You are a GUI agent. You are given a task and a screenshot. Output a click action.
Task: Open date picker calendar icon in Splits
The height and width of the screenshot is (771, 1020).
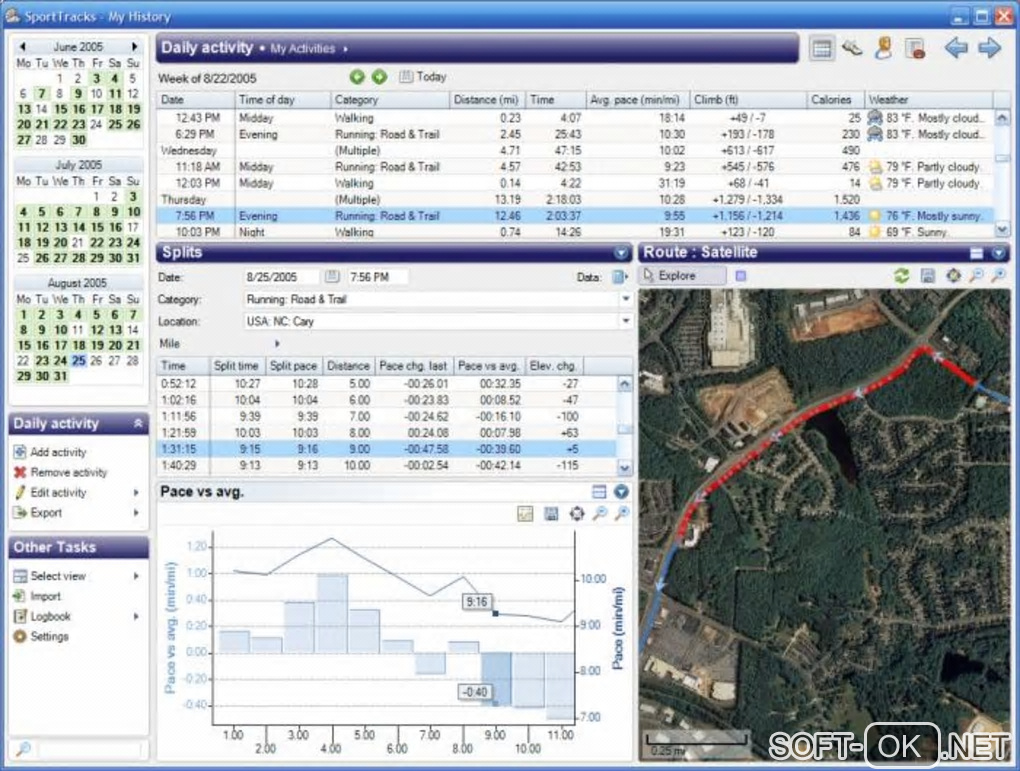coord(332,277)
